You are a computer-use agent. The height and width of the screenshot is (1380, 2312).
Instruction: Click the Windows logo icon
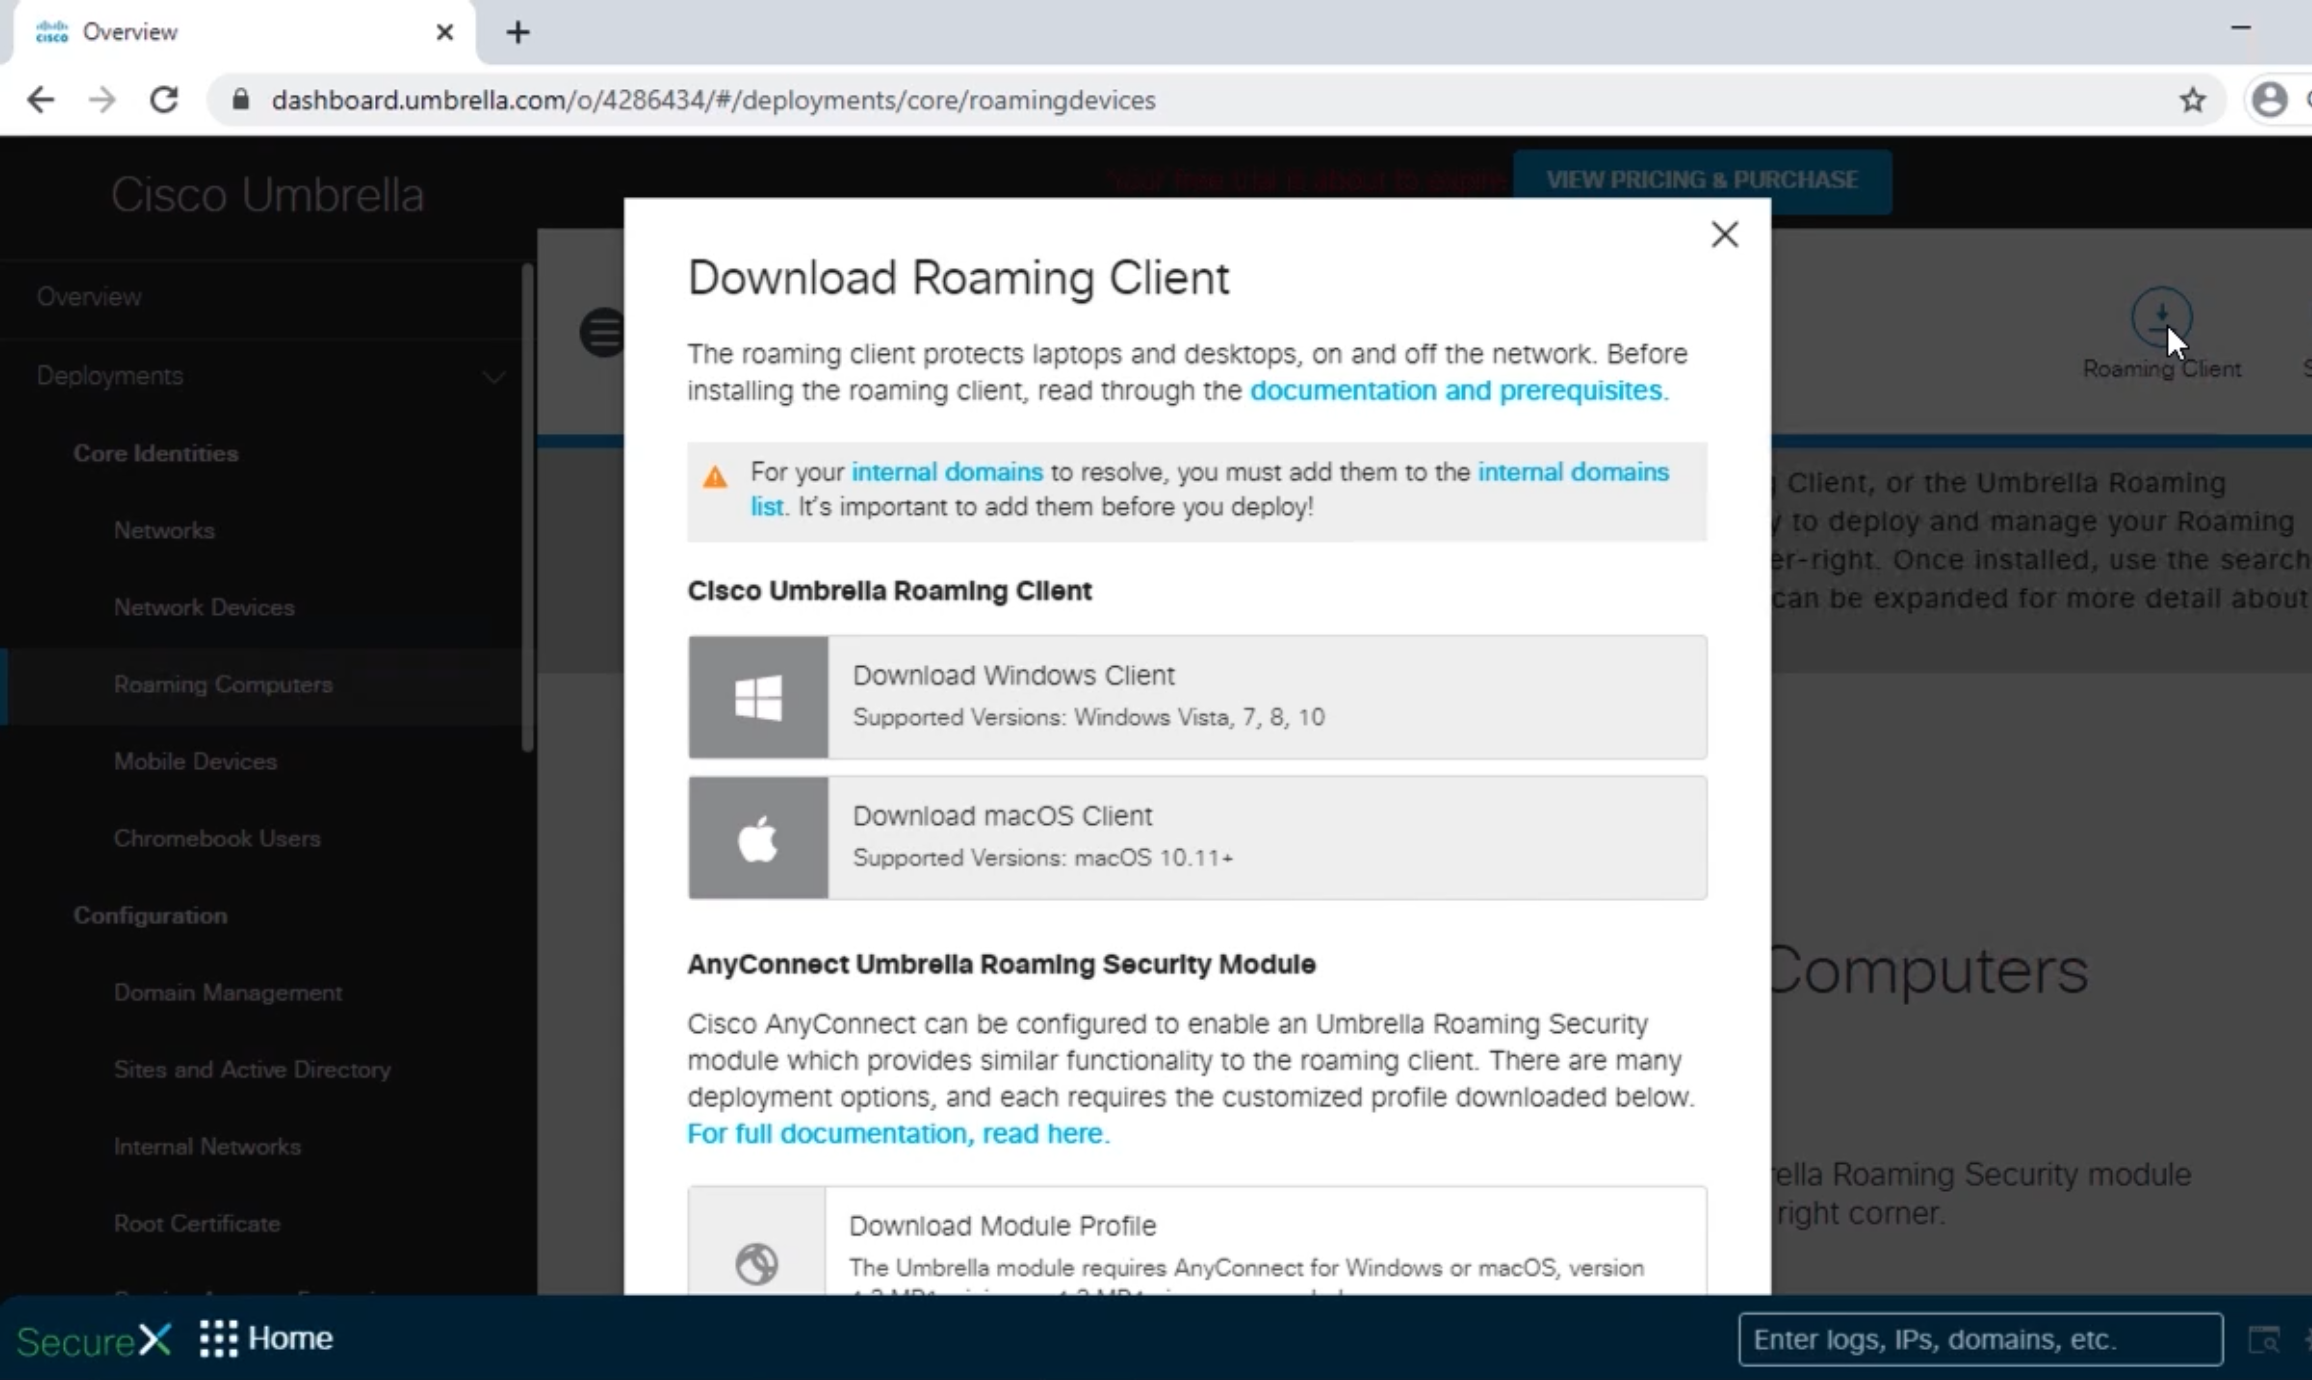pyautogui.click(x=758, y=697)
